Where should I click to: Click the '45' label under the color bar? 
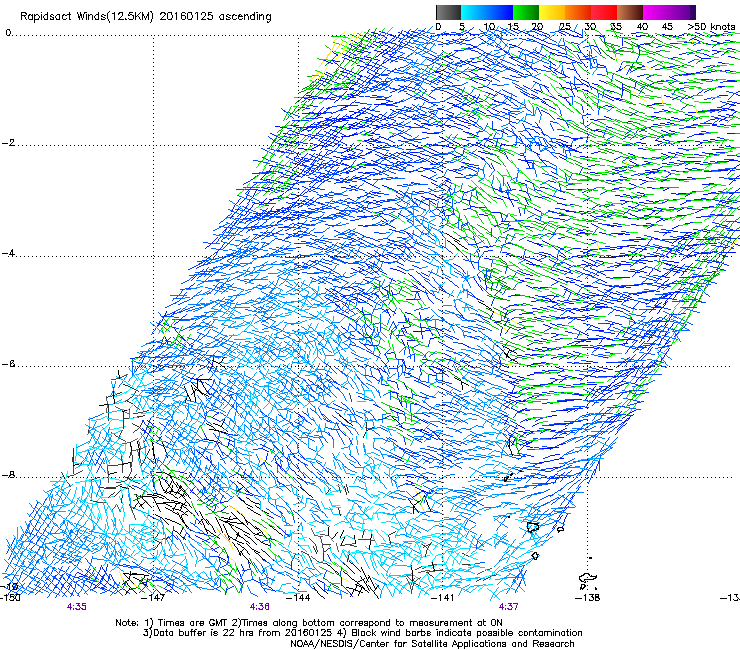pos(667,27)
